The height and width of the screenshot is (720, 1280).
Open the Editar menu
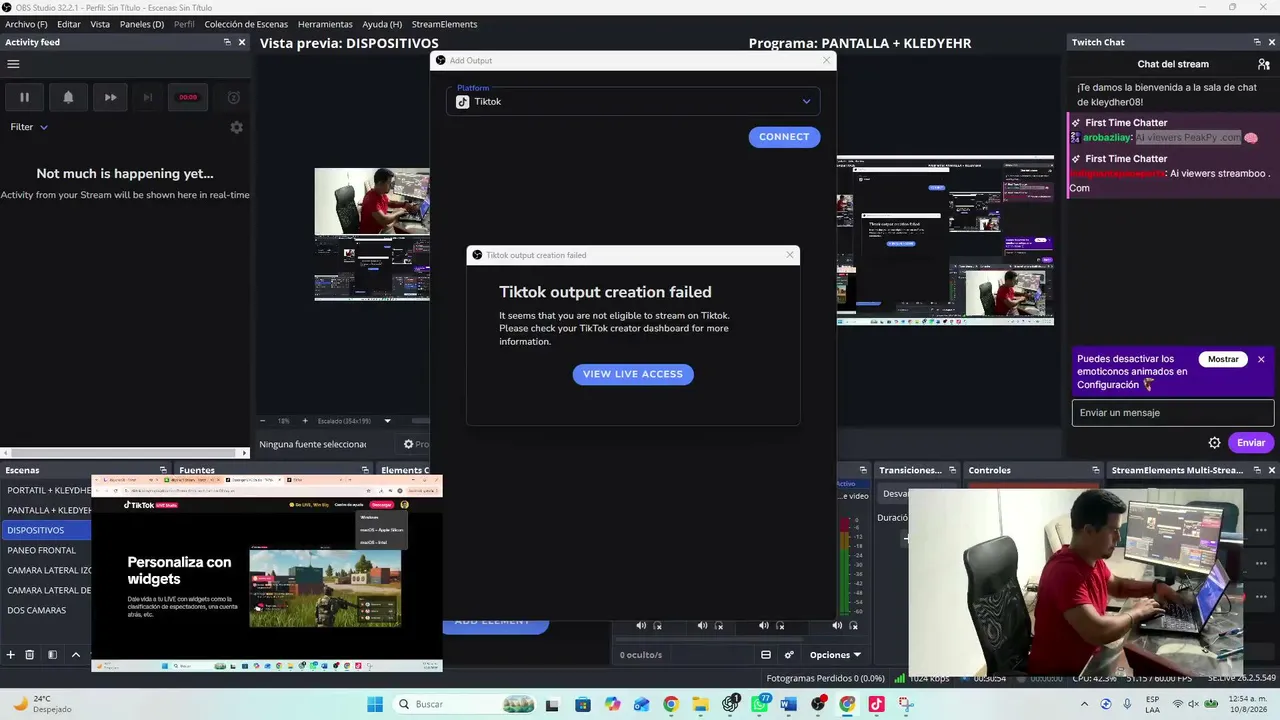(69, 24)
